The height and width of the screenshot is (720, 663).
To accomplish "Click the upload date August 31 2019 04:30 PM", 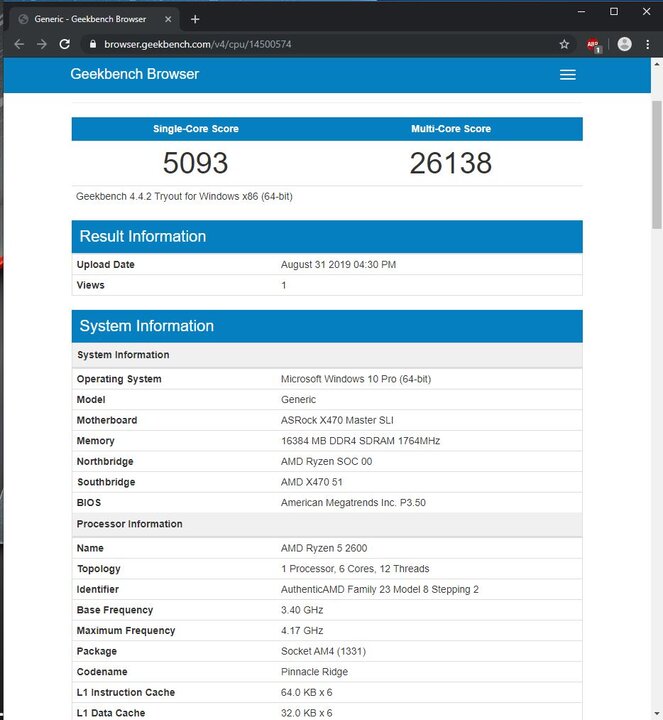I will pos(338,264).
